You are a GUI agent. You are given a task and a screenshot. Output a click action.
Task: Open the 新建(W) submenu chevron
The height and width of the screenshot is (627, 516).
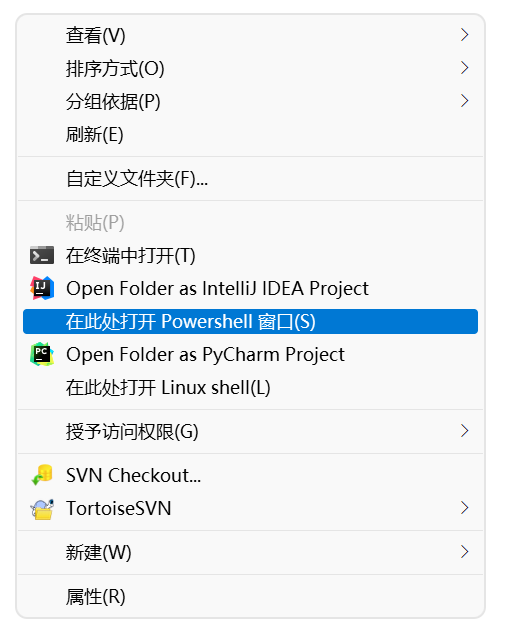[464, 552]
